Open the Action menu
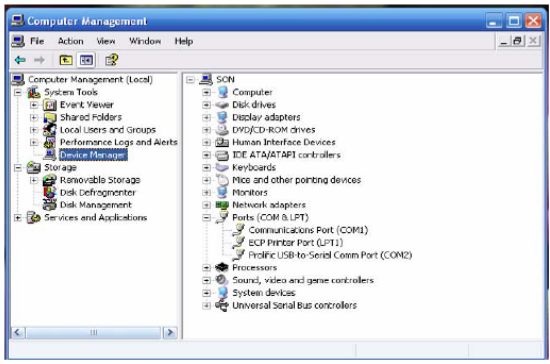 tap(71, 41)
